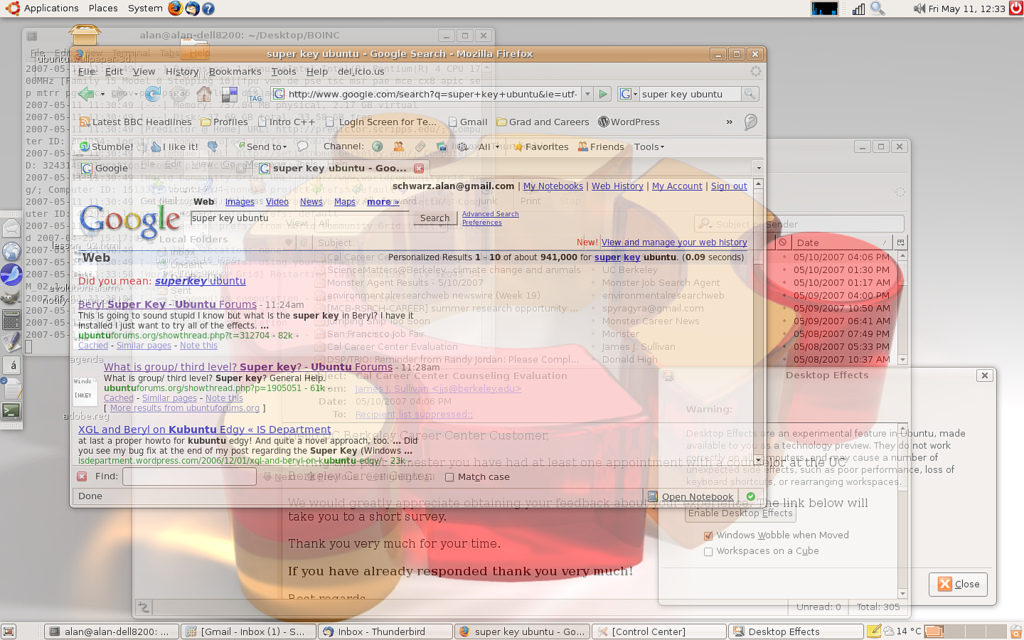Click the Enable Desktop Effects button

coord(740,513)
